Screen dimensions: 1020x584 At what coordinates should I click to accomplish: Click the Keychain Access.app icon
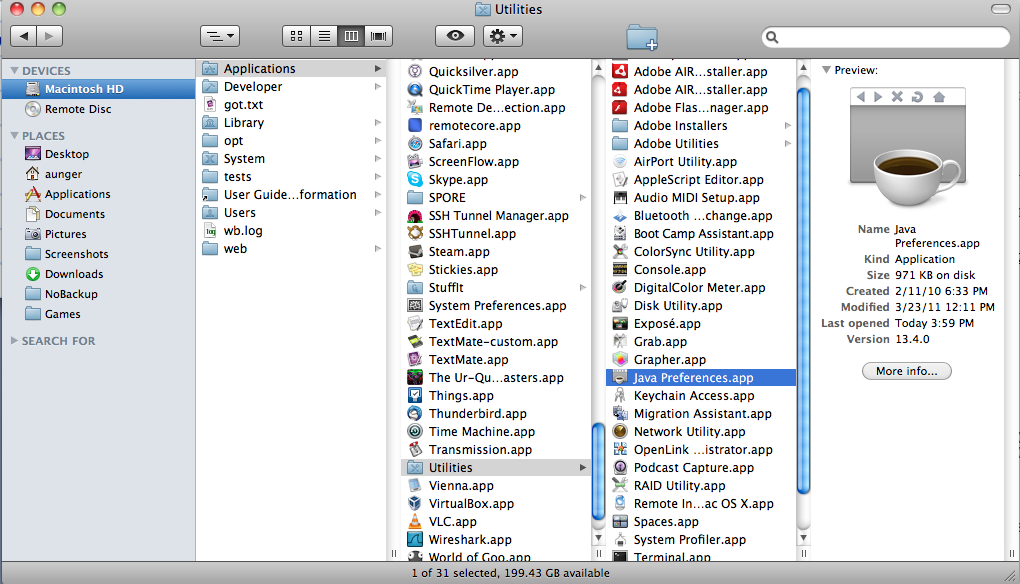tap(621, 396)
